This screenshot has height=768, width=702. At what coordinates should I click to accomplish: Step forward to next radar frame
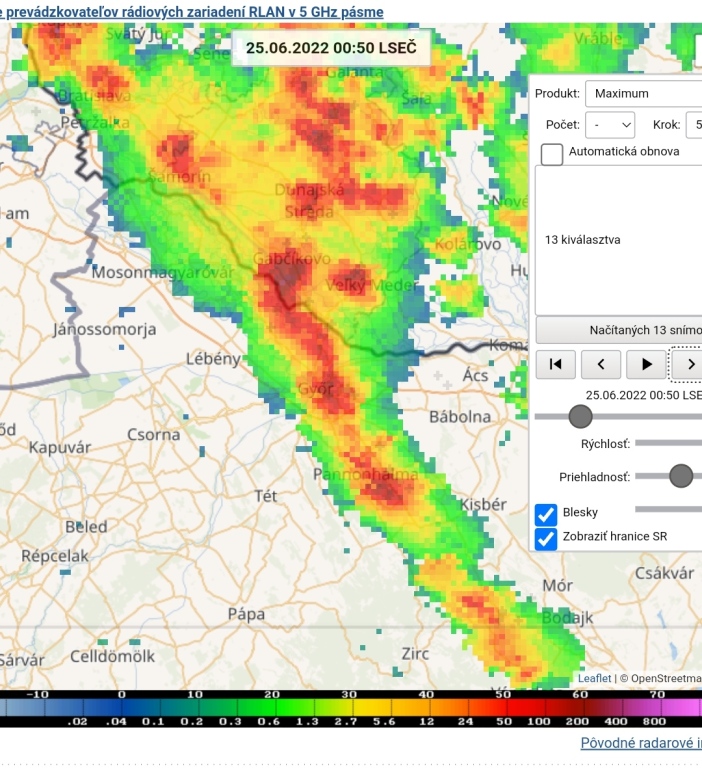click(688, 364)
